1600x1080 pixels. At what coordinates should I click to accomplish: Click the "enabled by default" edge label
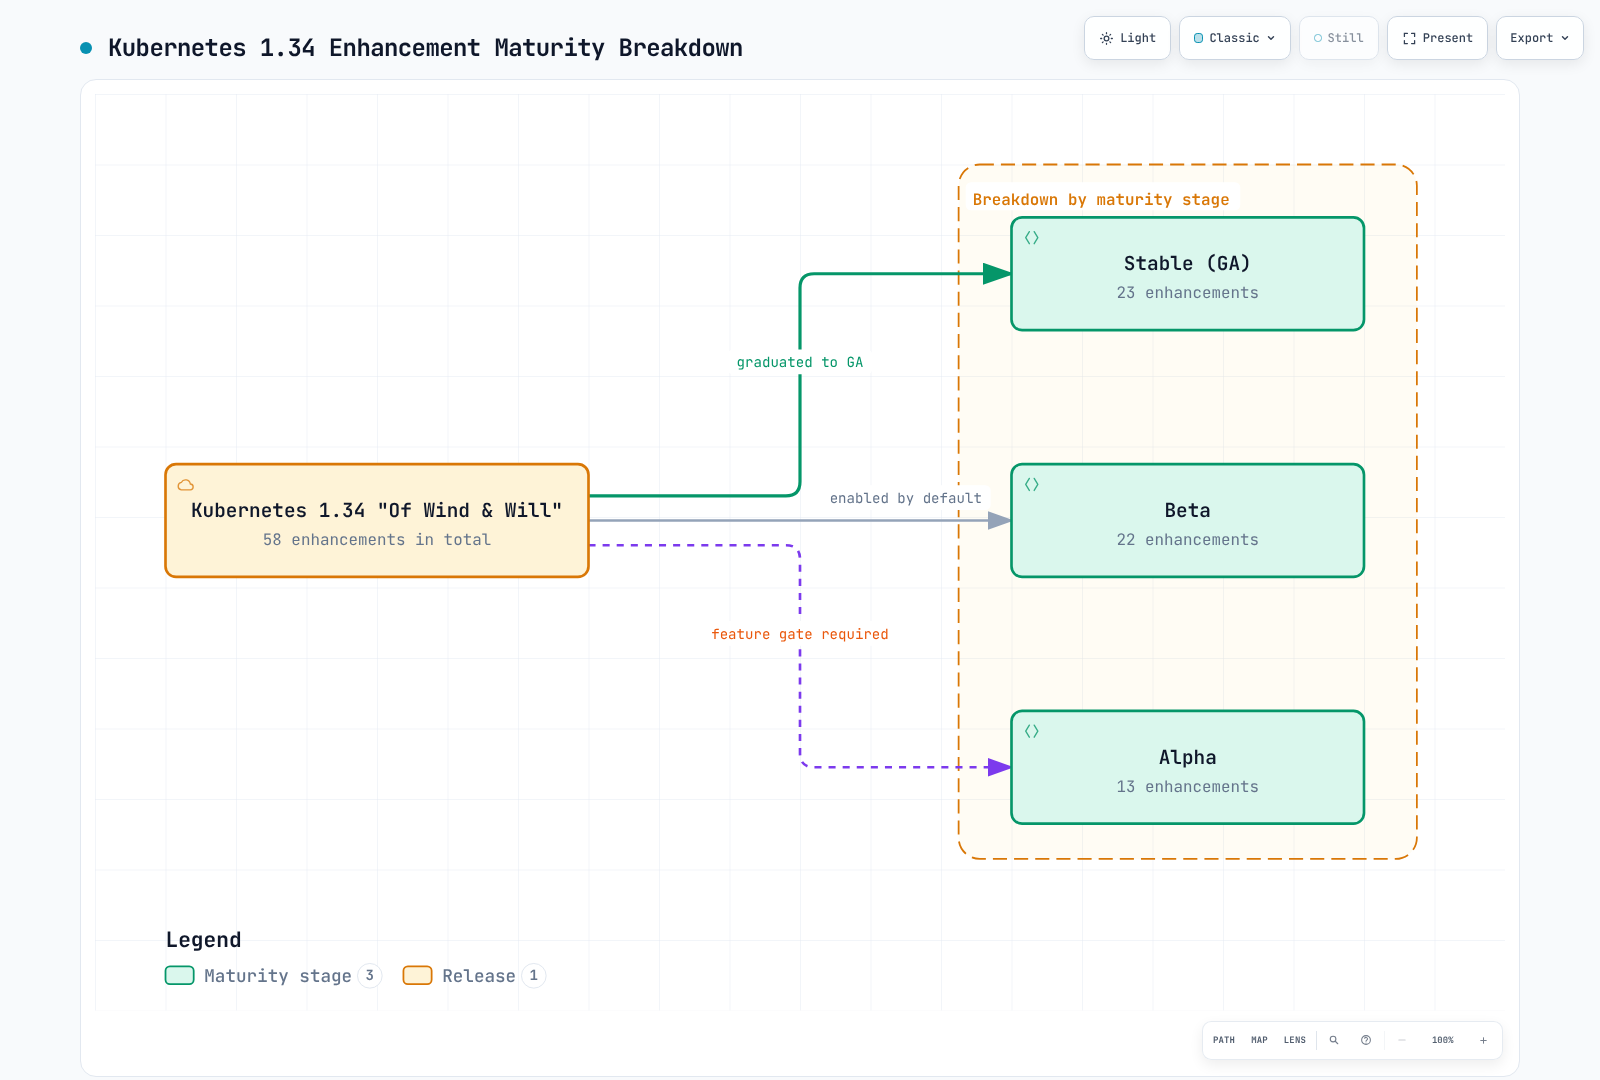pyautogui.click(x=906, y=498)
